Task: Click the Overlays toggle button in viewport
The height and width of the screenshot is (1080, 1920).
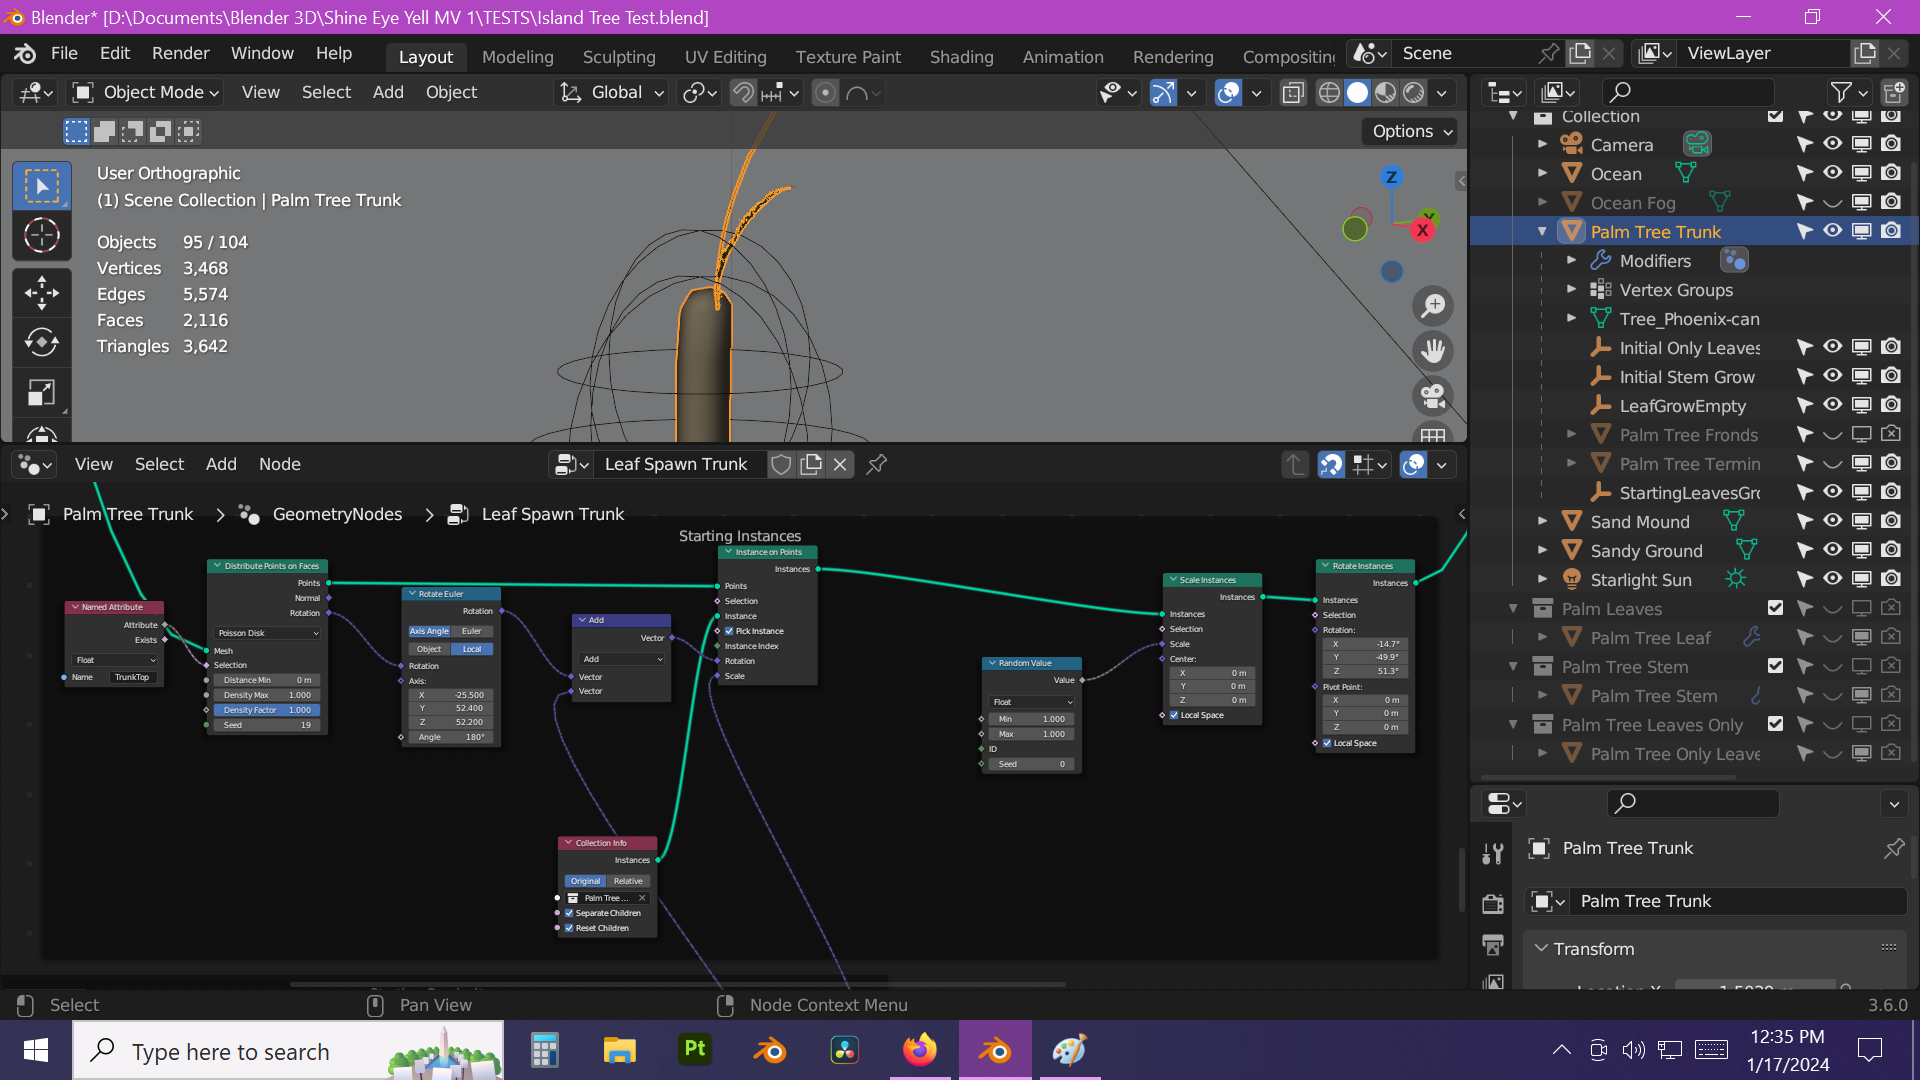Action: (1228, 91)
